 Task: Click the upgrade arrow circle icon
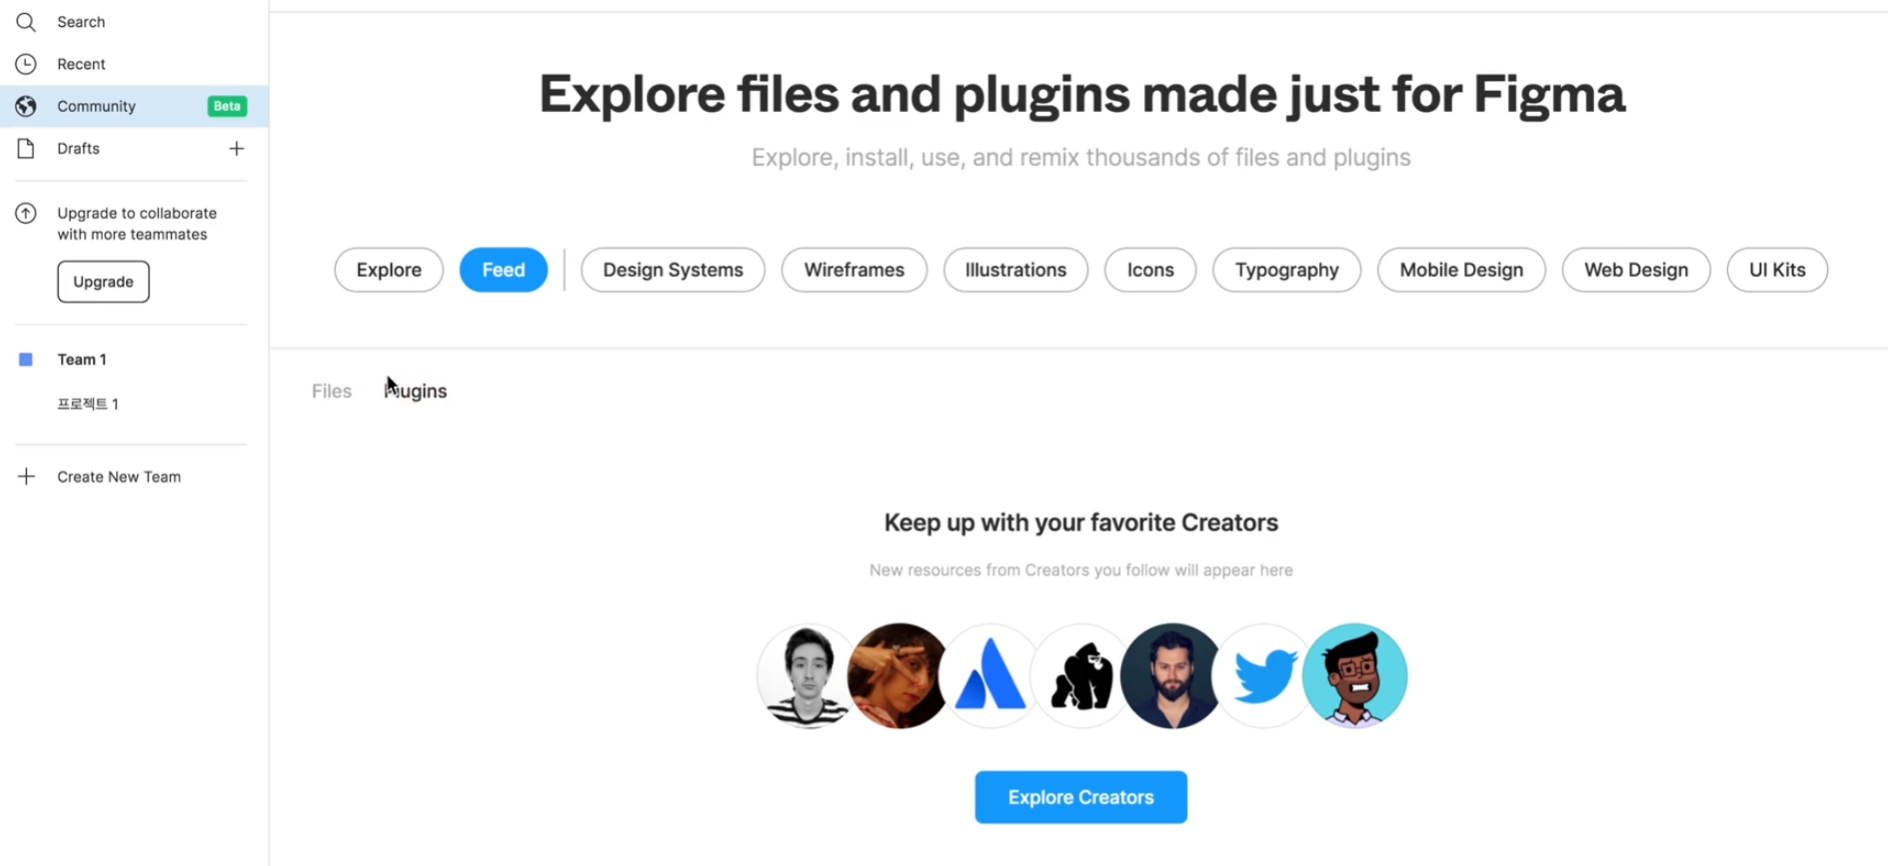(x=26, y=213)
